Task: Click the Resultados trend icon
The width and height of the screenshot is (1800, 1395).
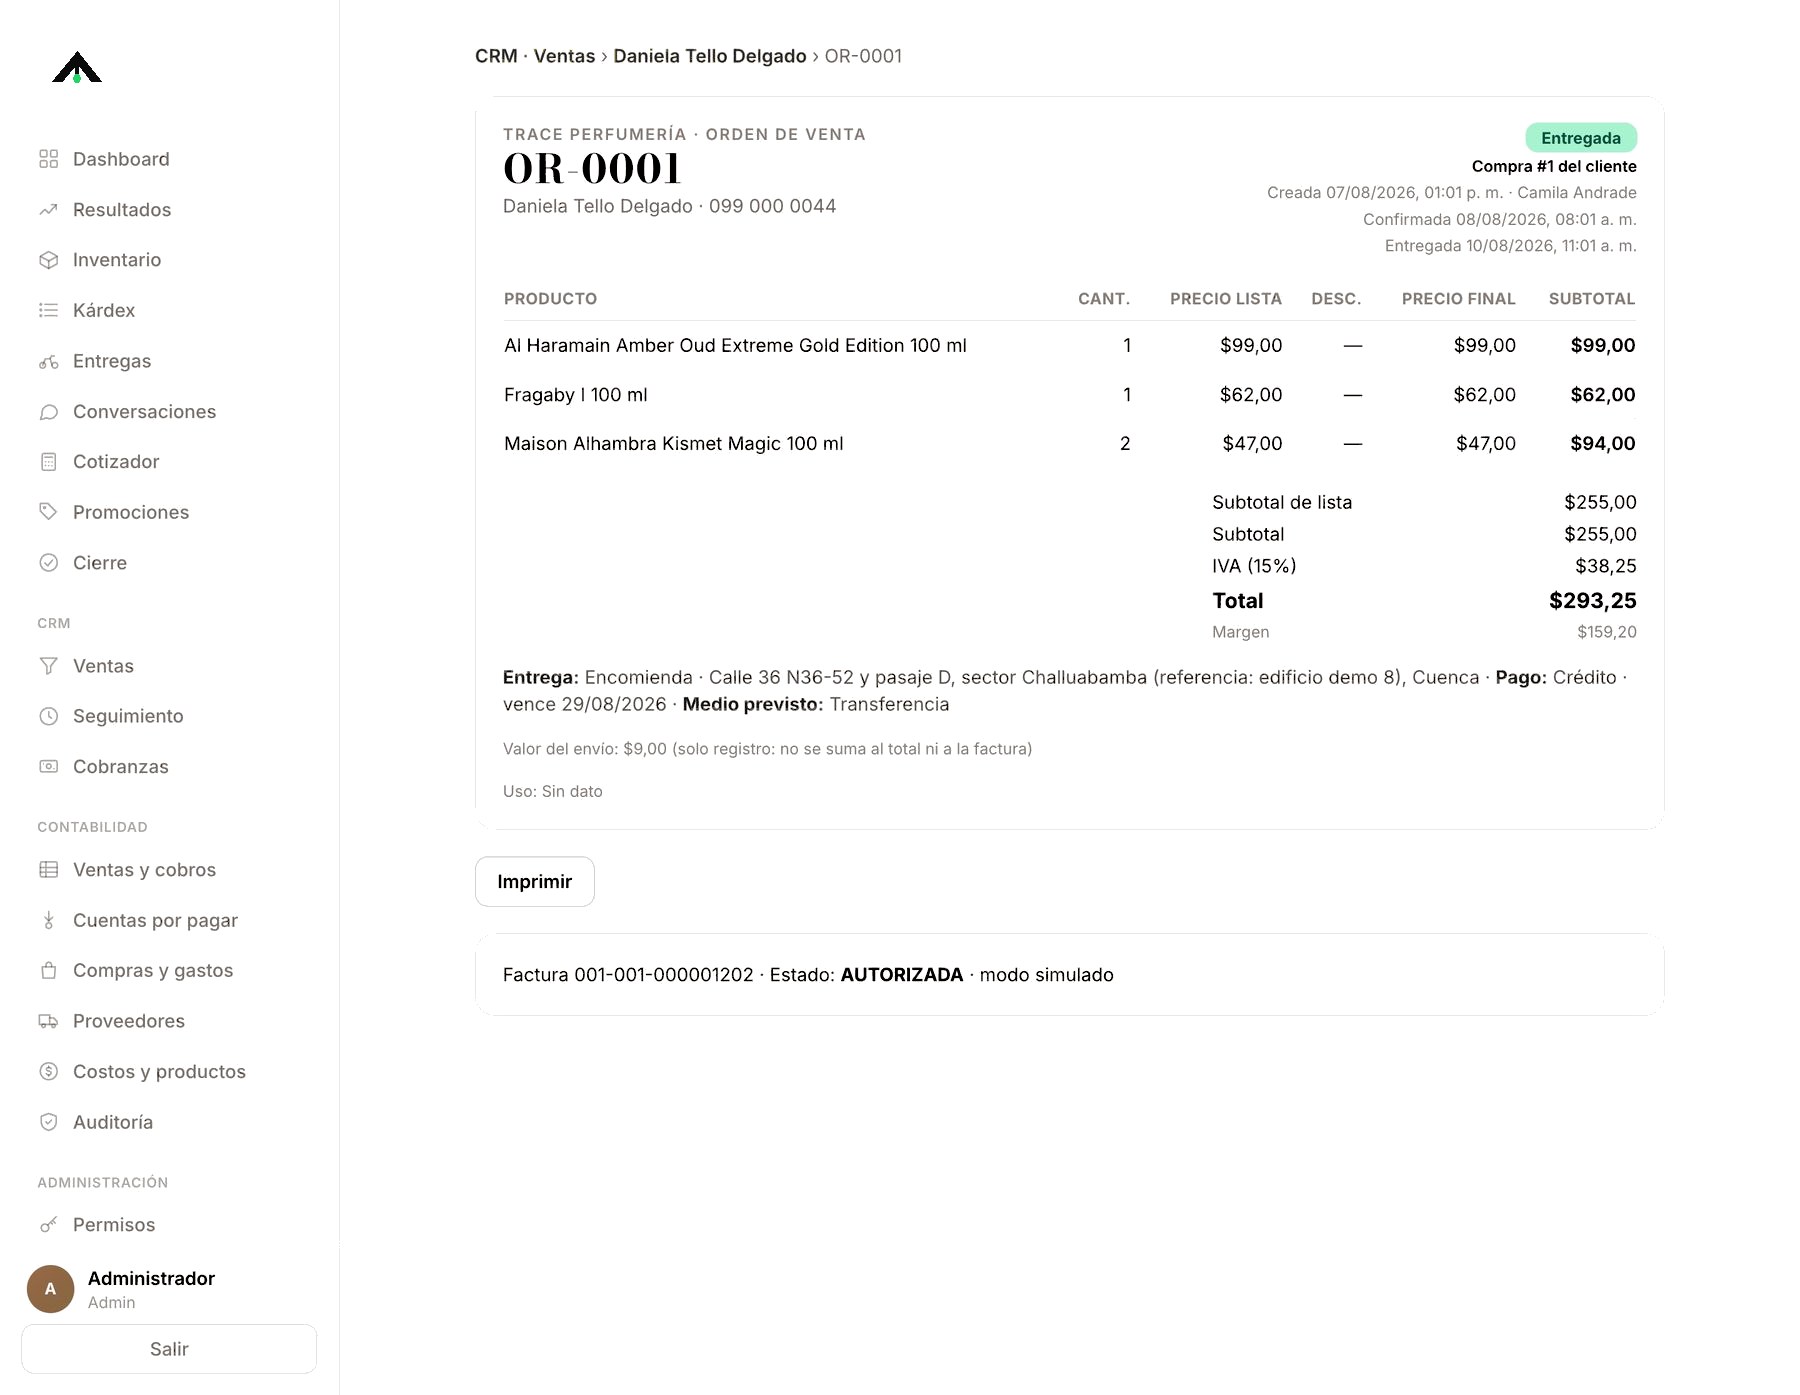Action: pyautogui.click(x=48, y=210)
